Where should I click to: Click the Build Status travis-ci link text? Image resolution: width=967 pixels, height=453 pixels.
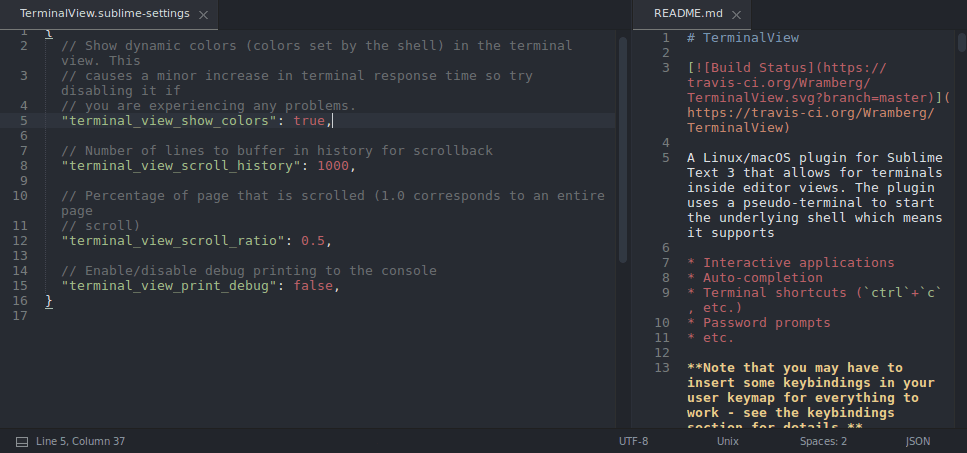click(x=818, y=98)
